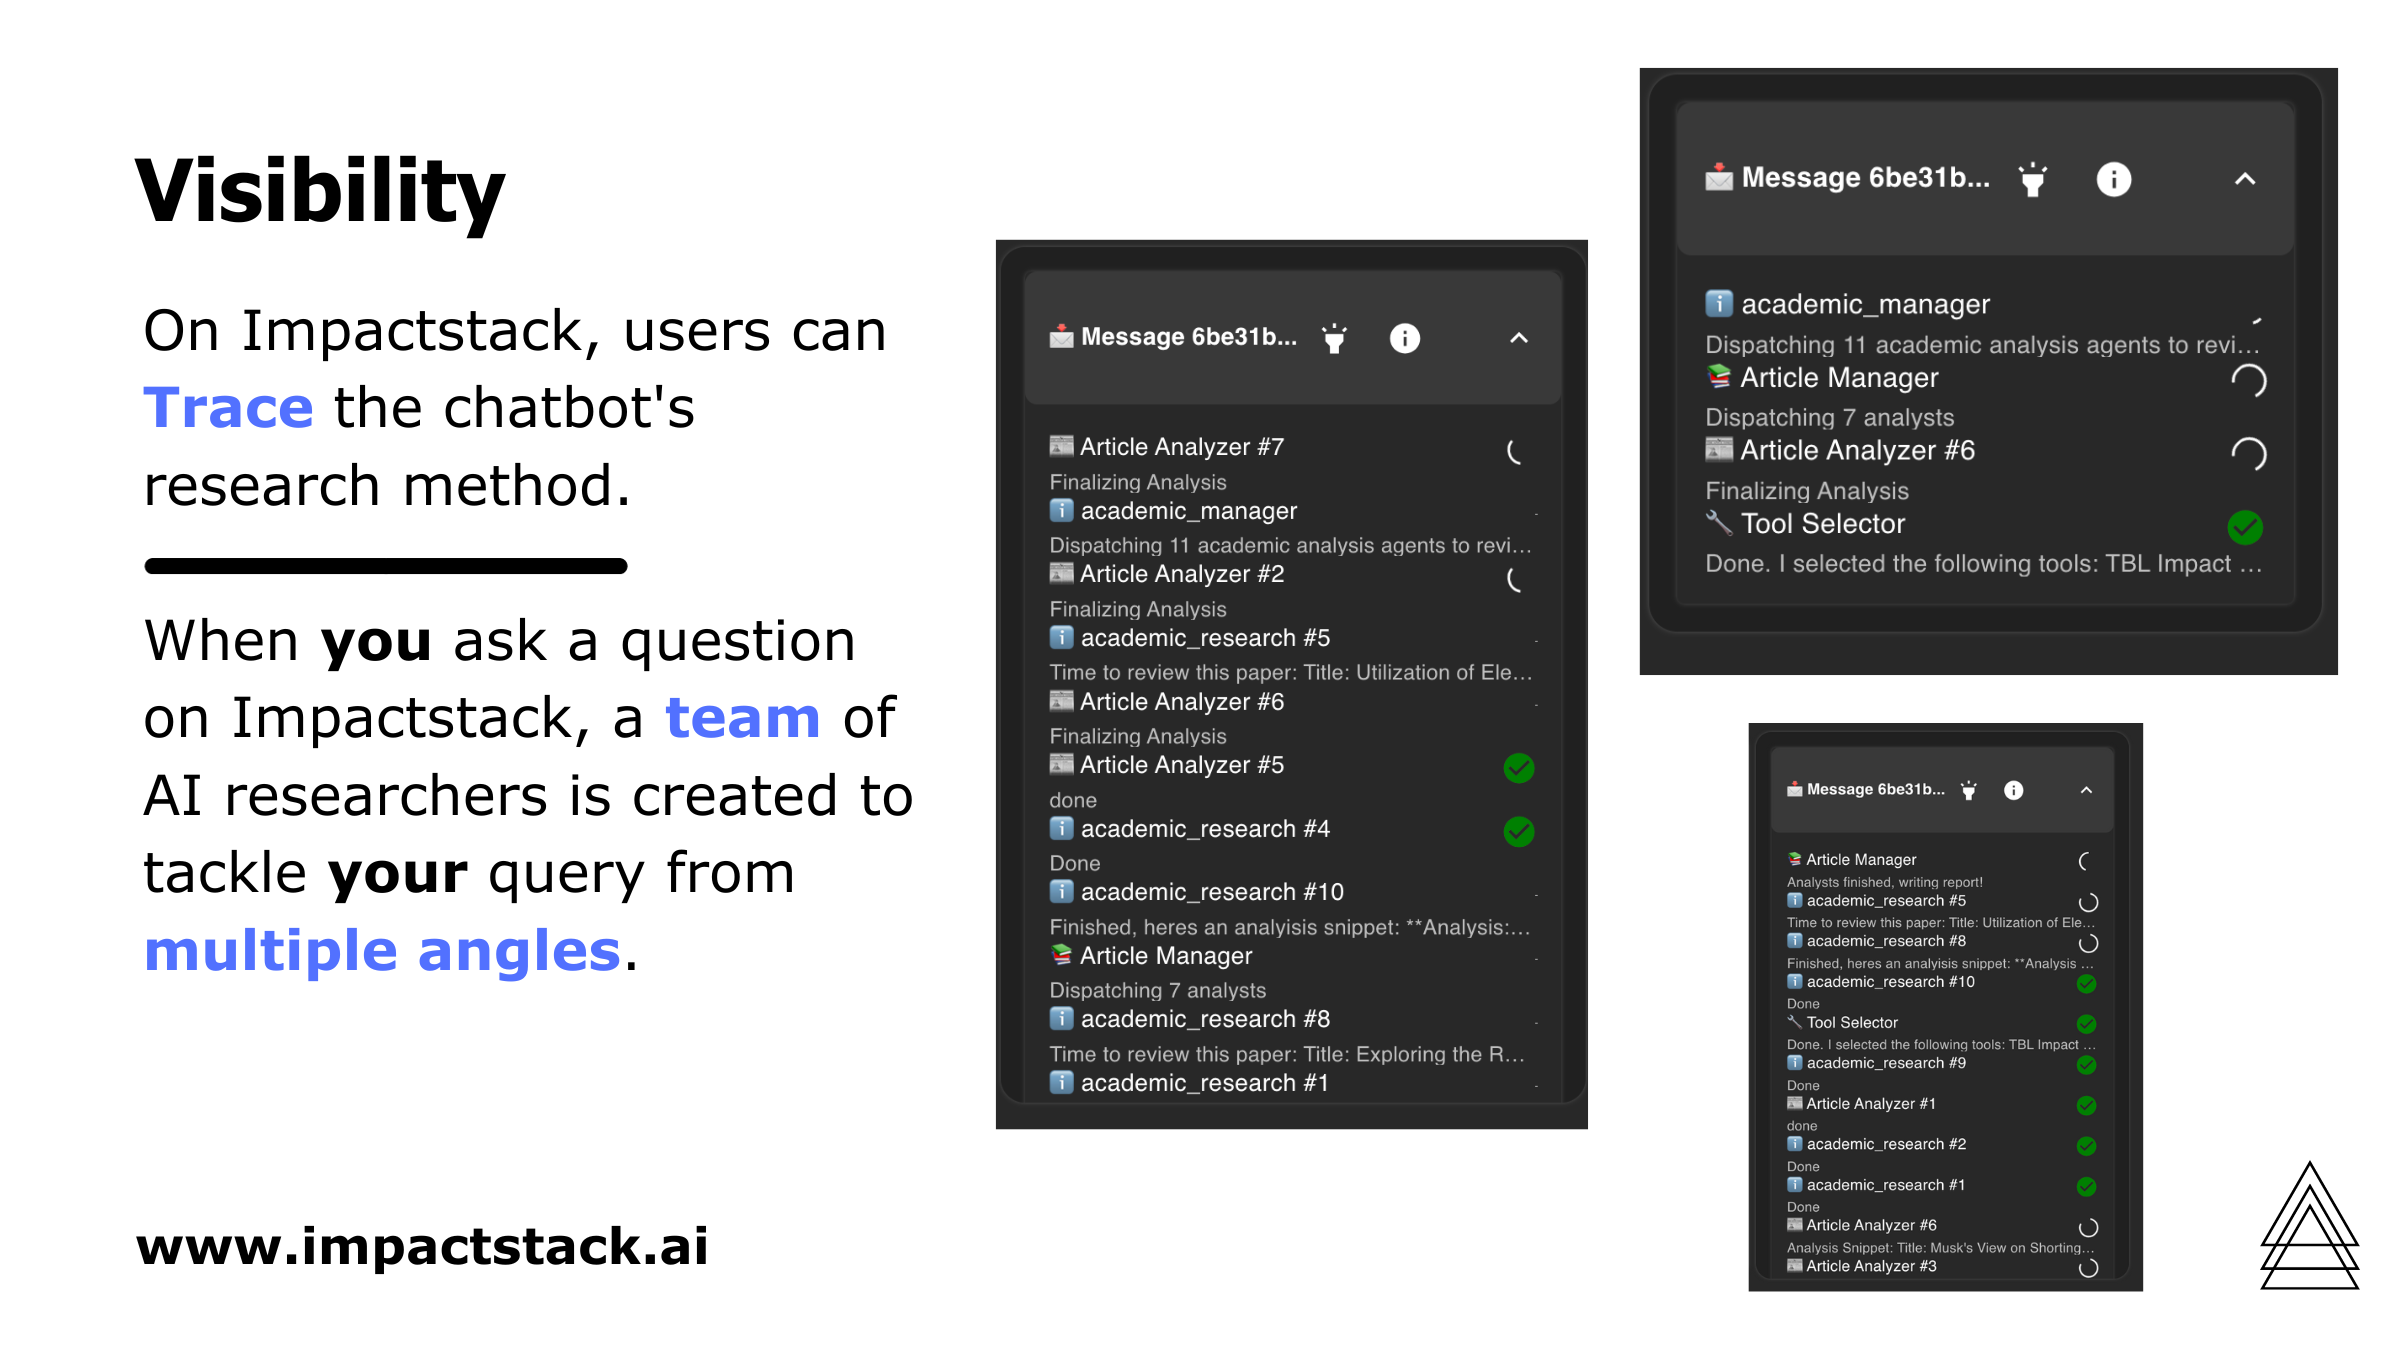Click the mailbox icon in the top-right panel header
The height and width of the screenshot is (1350, 2400).
[x=1719, y=177]
